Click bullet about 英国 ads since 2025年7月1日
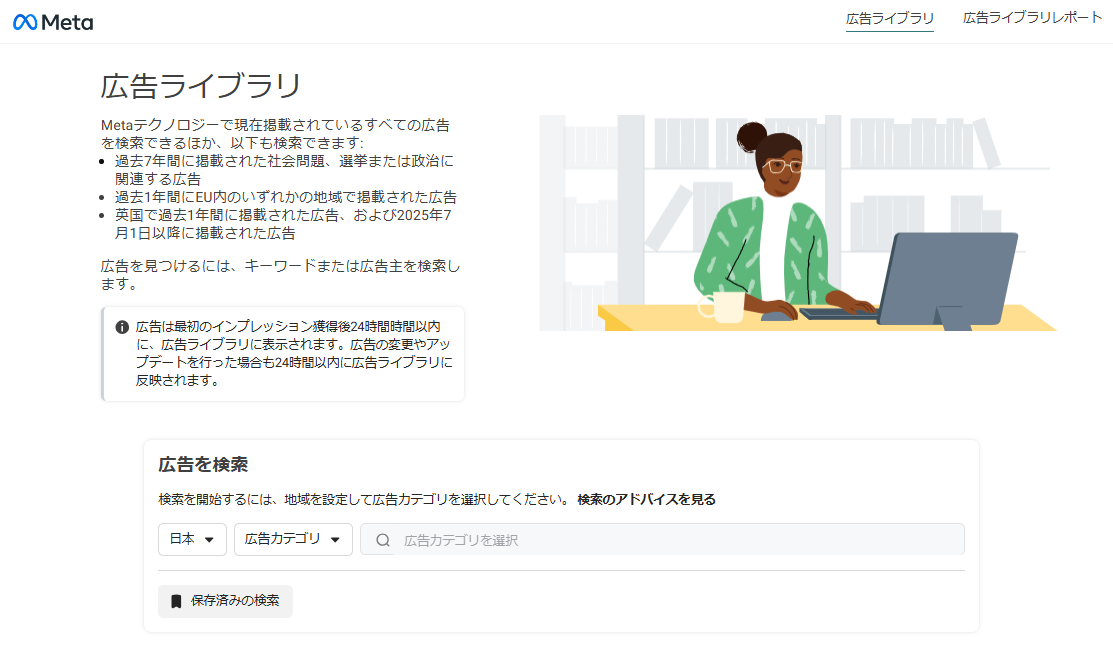This screenshot has width=1113, height=652. point(283,223)
